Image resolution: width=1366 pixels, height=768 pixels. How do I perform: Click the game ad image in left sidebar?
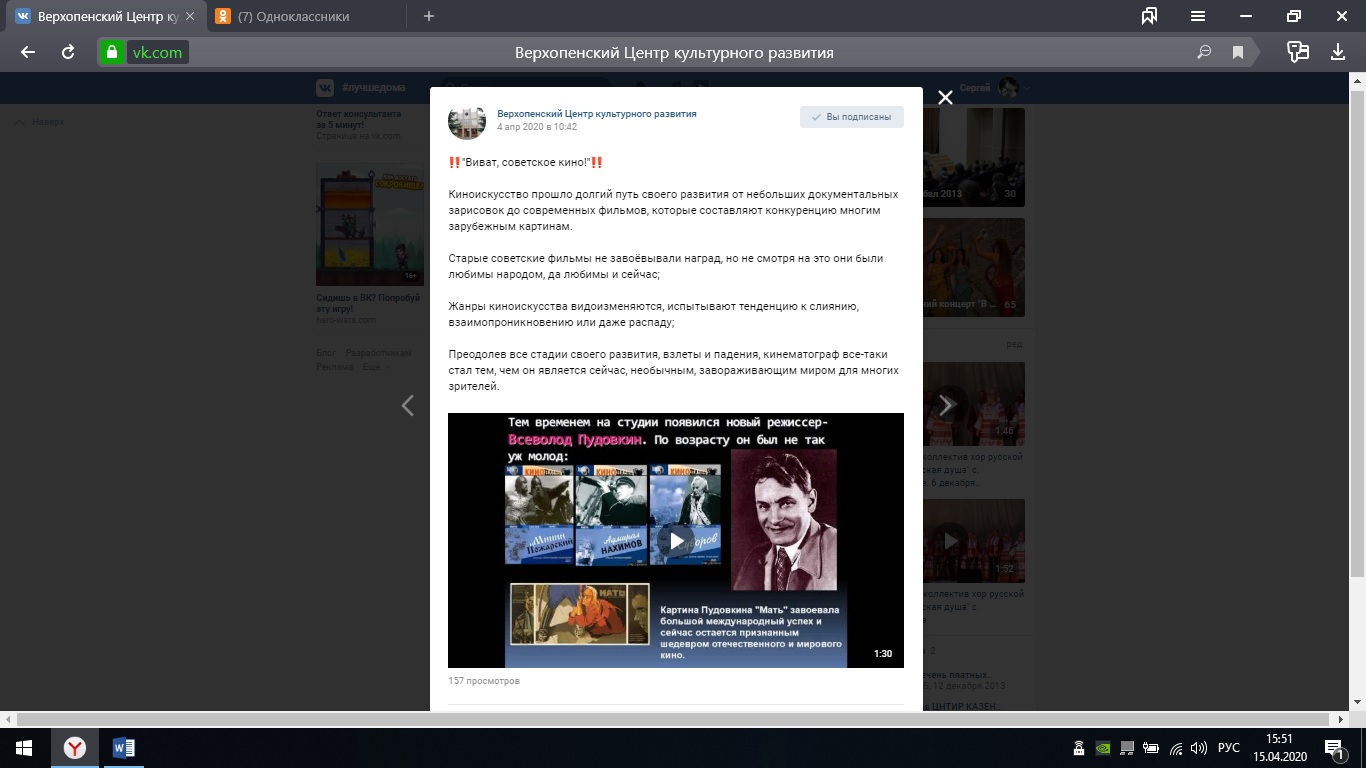pyautogui.click(x=370, y=225)
